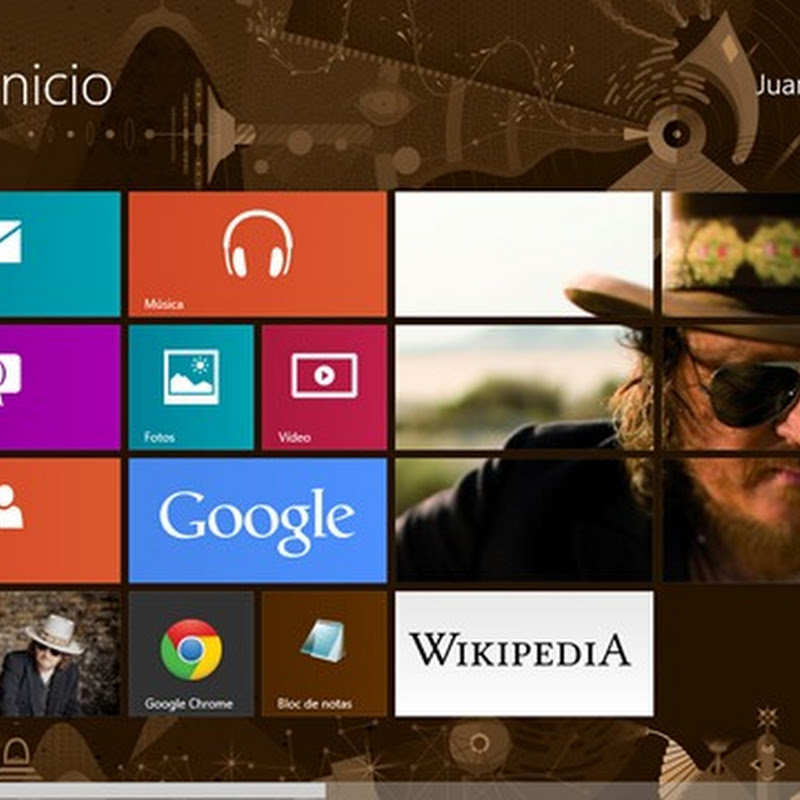
Task: Launch Google Chrome tile
Action: click(x=191, y=654)
